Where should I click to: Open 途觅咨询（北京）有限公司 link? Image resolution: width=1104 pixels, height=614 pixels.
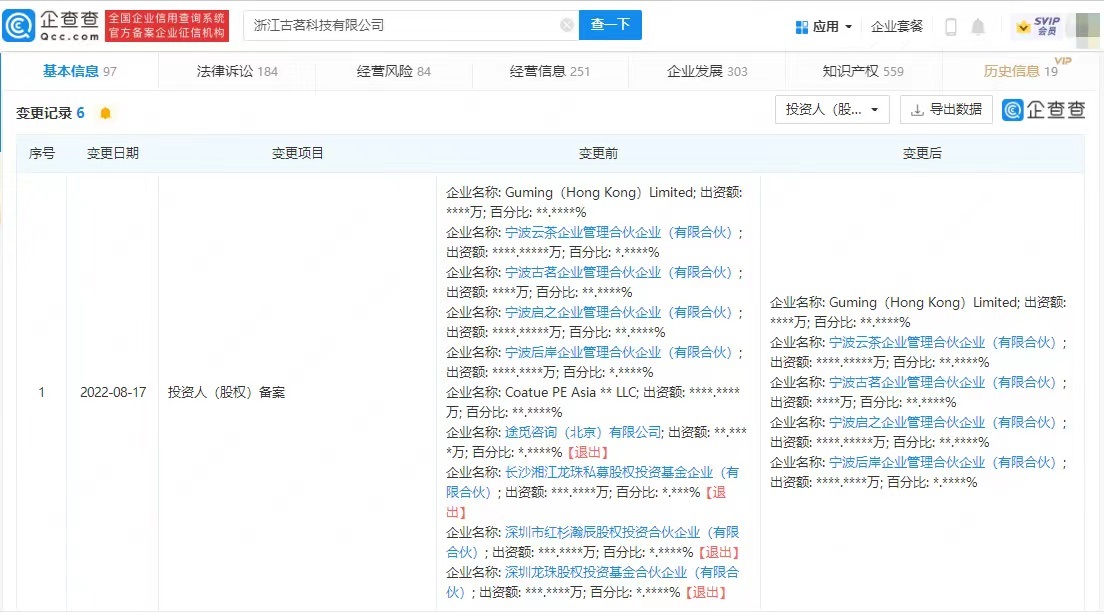pos(583,432)
